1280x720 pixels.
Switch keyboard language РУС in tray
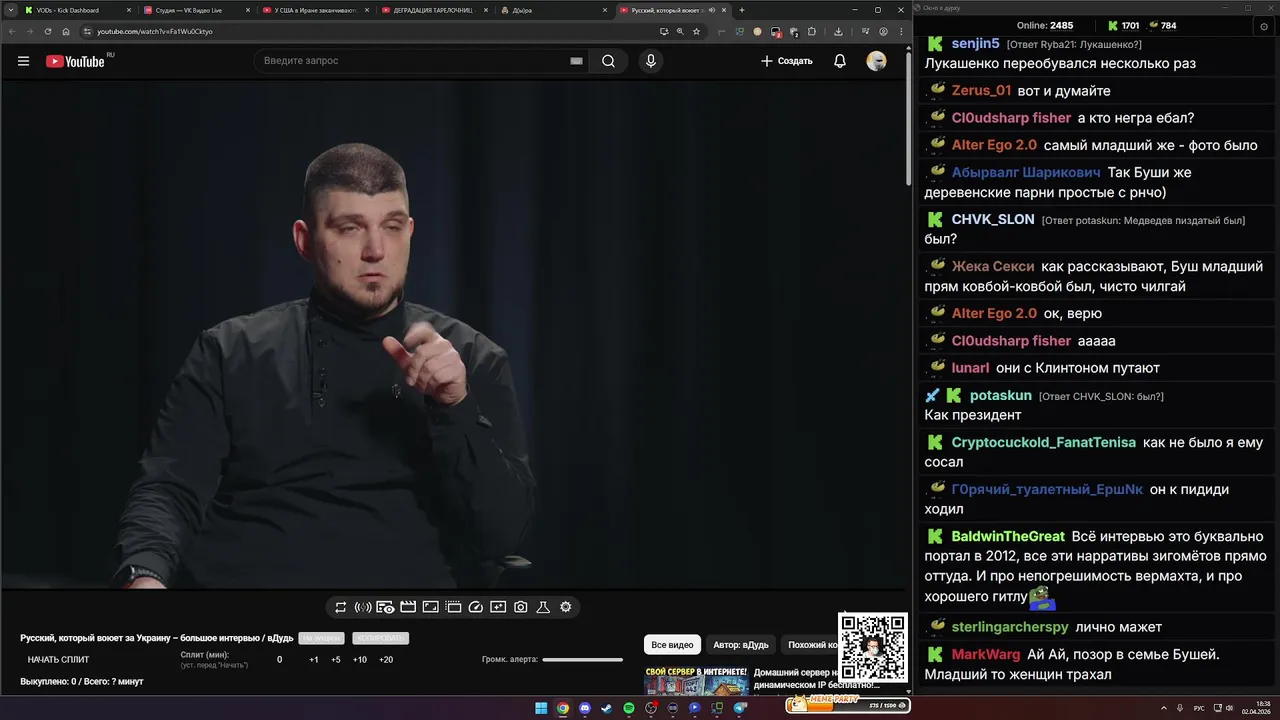tap(1199, 708)
